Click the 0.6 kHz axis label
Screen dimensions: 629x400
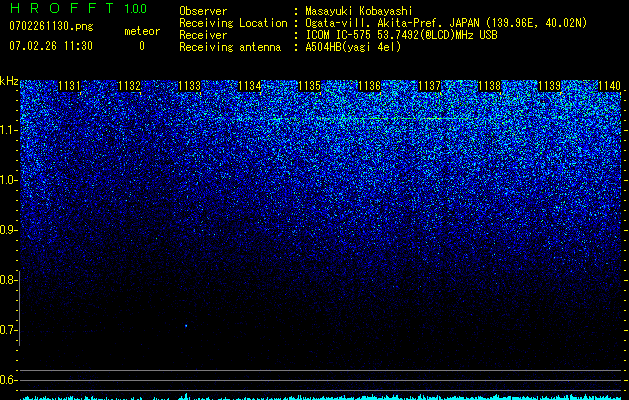(x=7, y=380)
